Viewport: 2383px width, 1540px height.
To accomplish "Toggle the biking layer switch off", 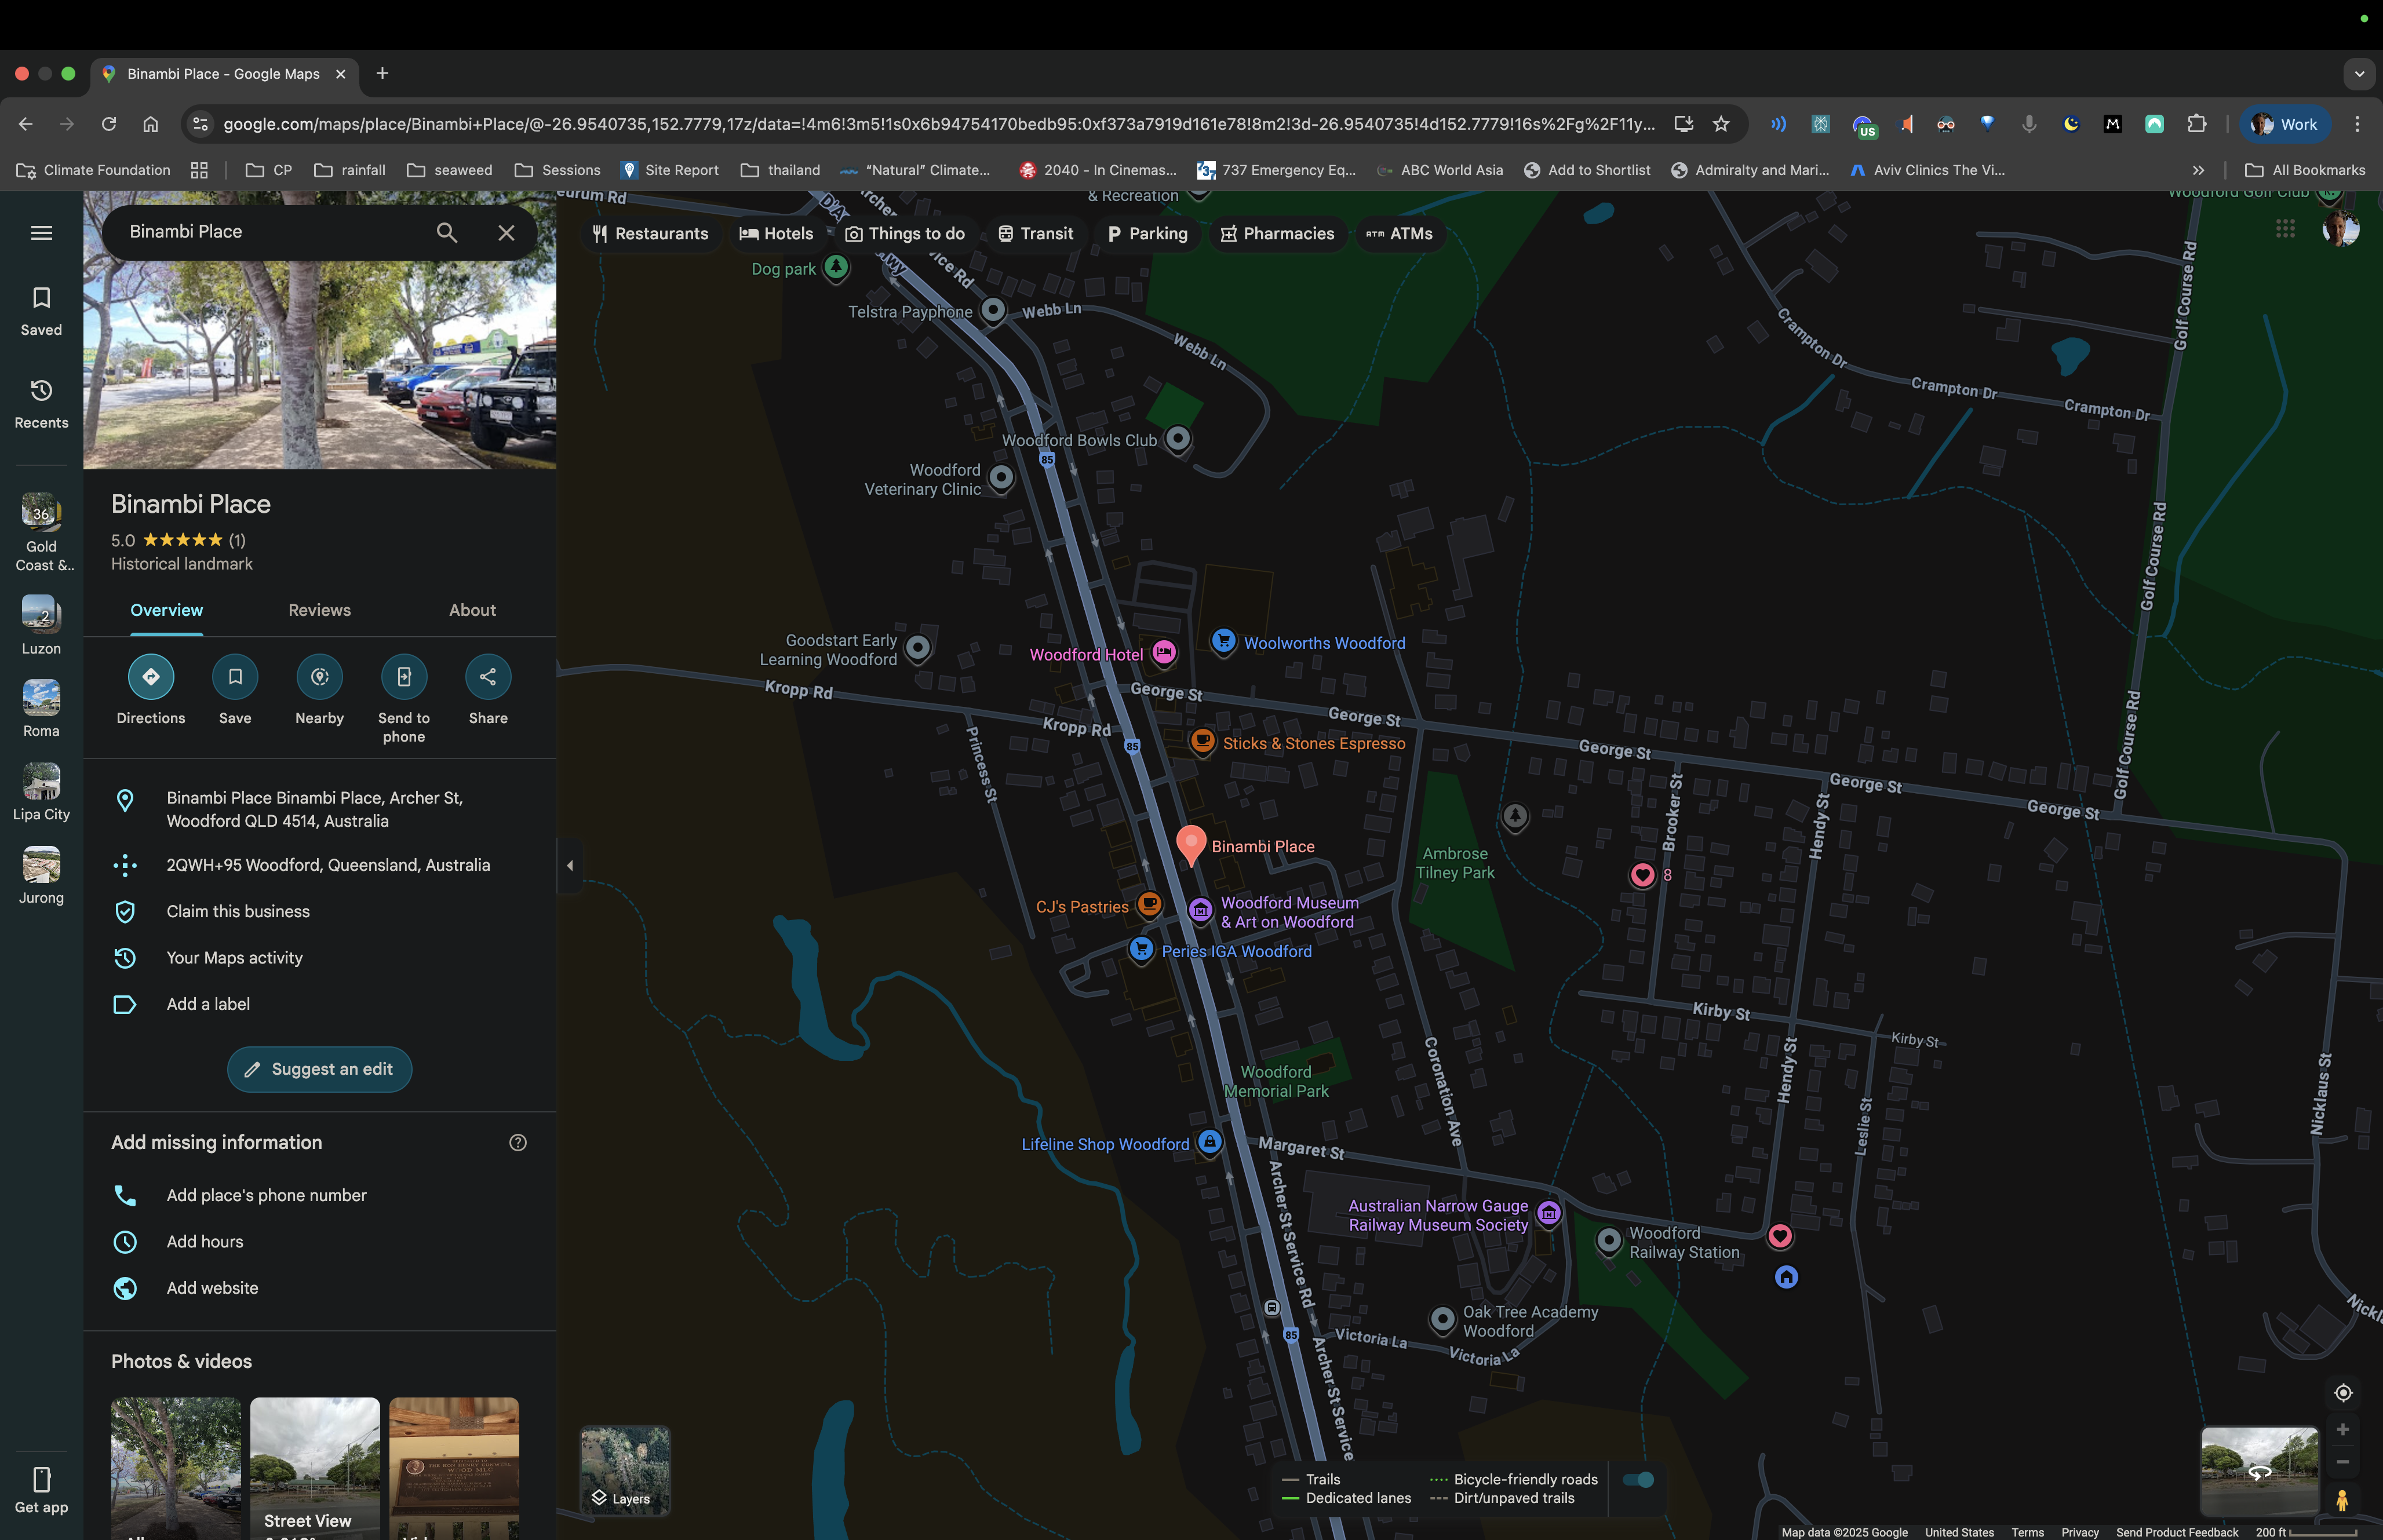I will 1638,1480.
